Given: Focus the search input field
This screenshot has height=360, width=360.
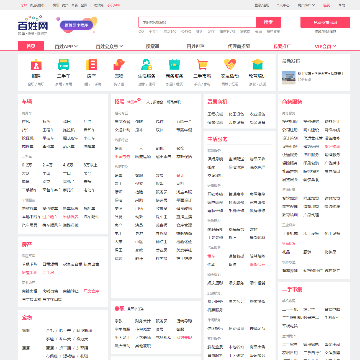Looking at the screenshot, I should [197, 22].
